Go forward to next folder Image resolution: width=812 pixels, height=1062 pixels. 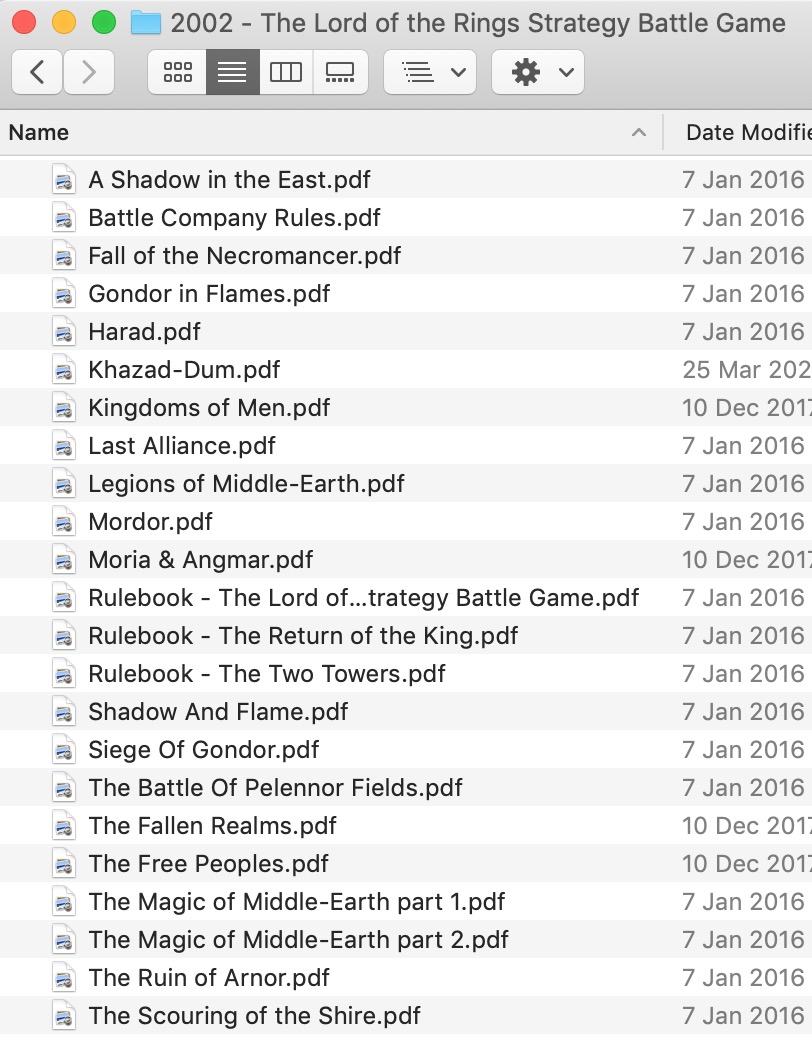tap(88, 72)
